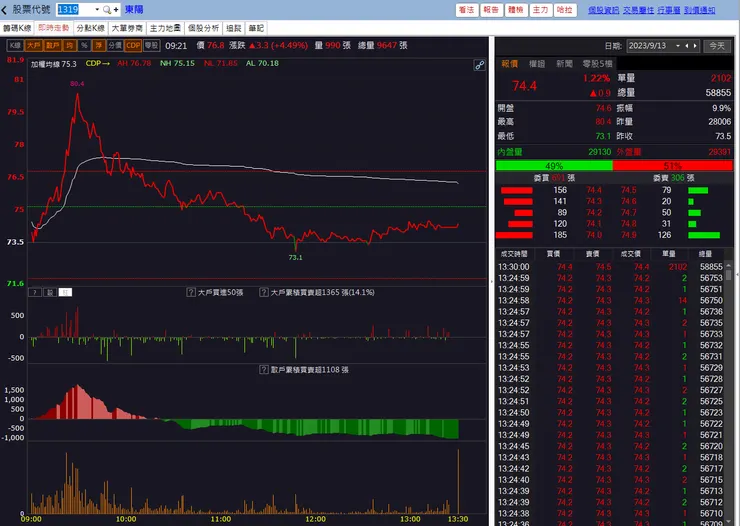The height and width of the screenshot is (526, 740).
Task: Go to previous date with left triangle
Action: [x=687, y=46]
